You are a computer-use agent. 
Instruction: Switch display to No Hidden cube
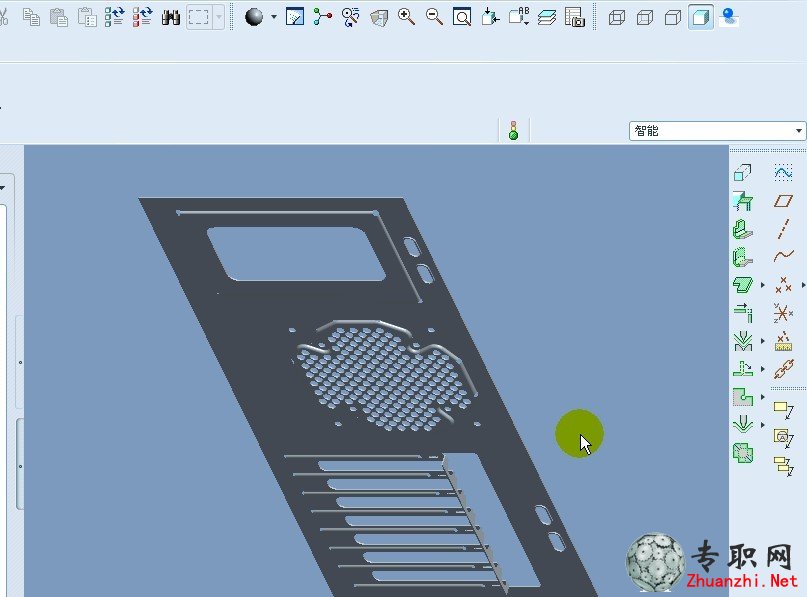click(x=673, y=18)
